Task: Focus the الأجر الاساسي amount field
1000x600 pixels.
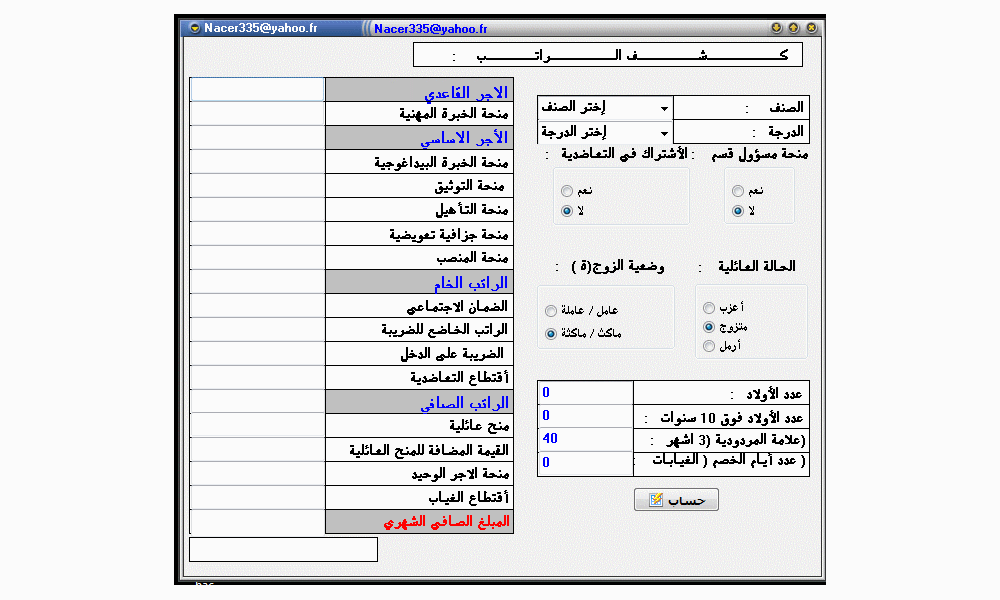Action: [x=257, y=138]
